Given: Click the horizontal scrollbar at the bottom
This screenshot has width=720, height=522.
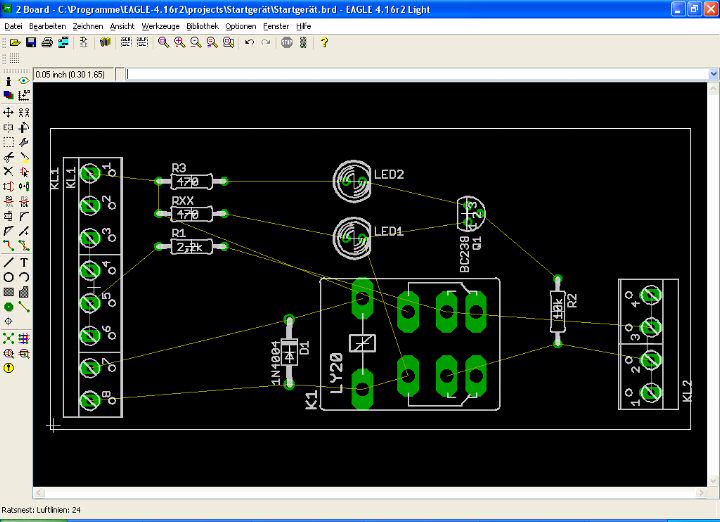Looking at the screenshot, I should [x=370, y=494].
